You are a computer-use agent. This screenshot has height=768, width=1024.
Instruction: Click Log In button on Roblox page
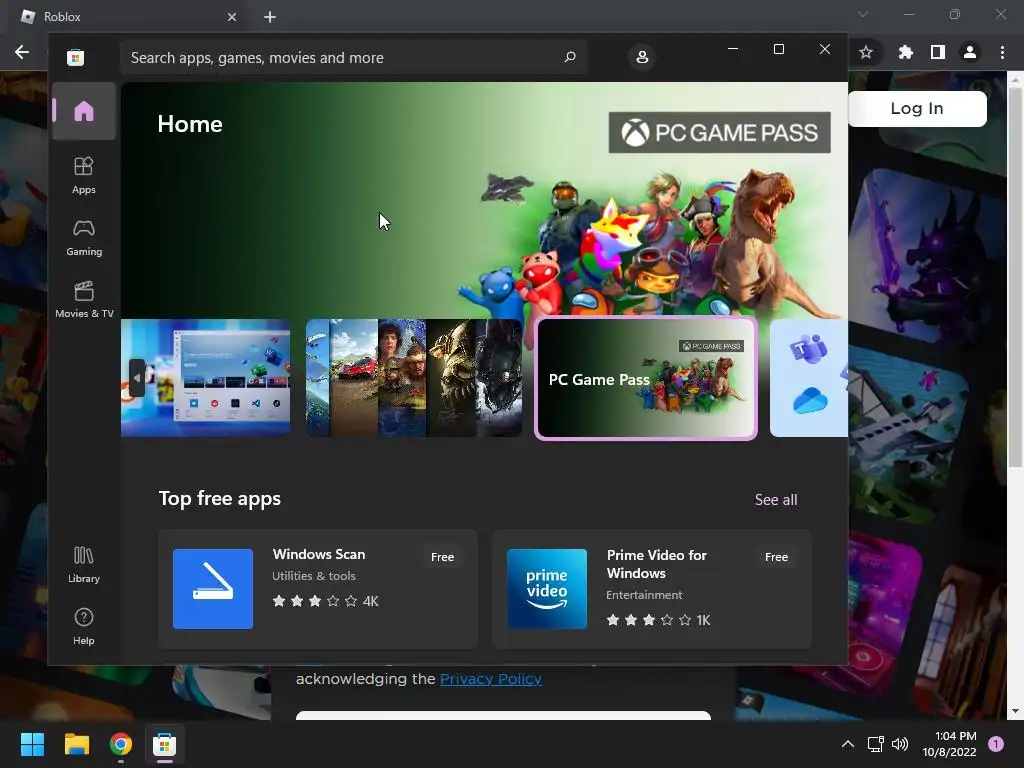click(x=917, y=108)
